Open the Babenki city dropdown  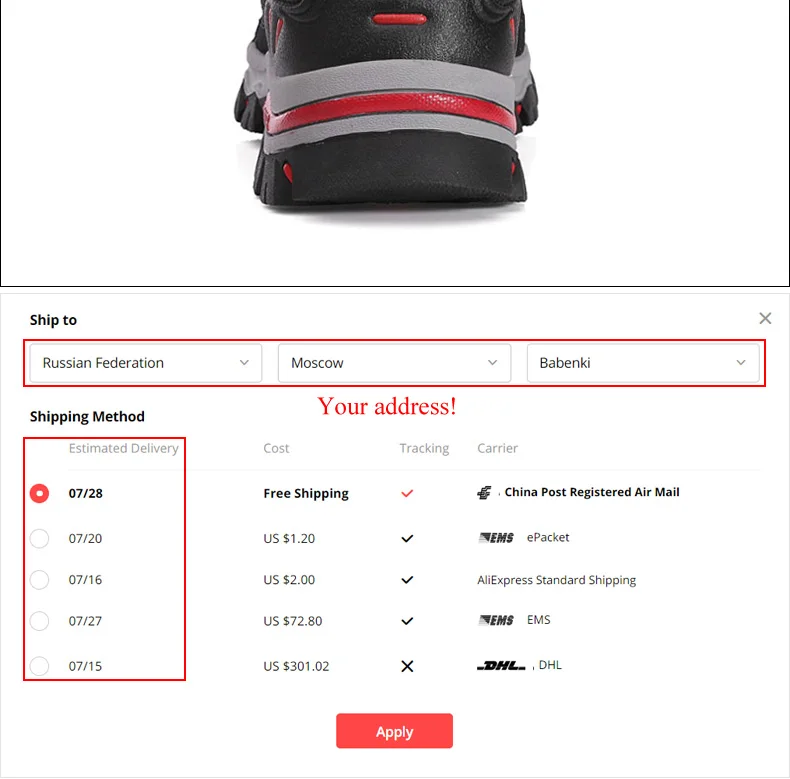(x=643, y=363)
